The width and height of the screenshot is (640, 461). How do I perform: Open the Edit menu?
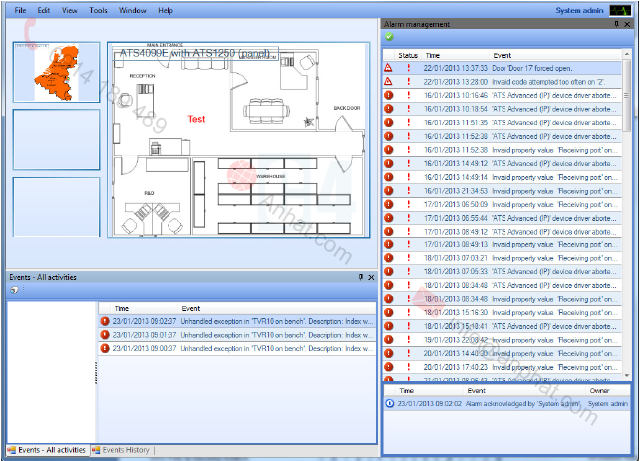(44, 10)
